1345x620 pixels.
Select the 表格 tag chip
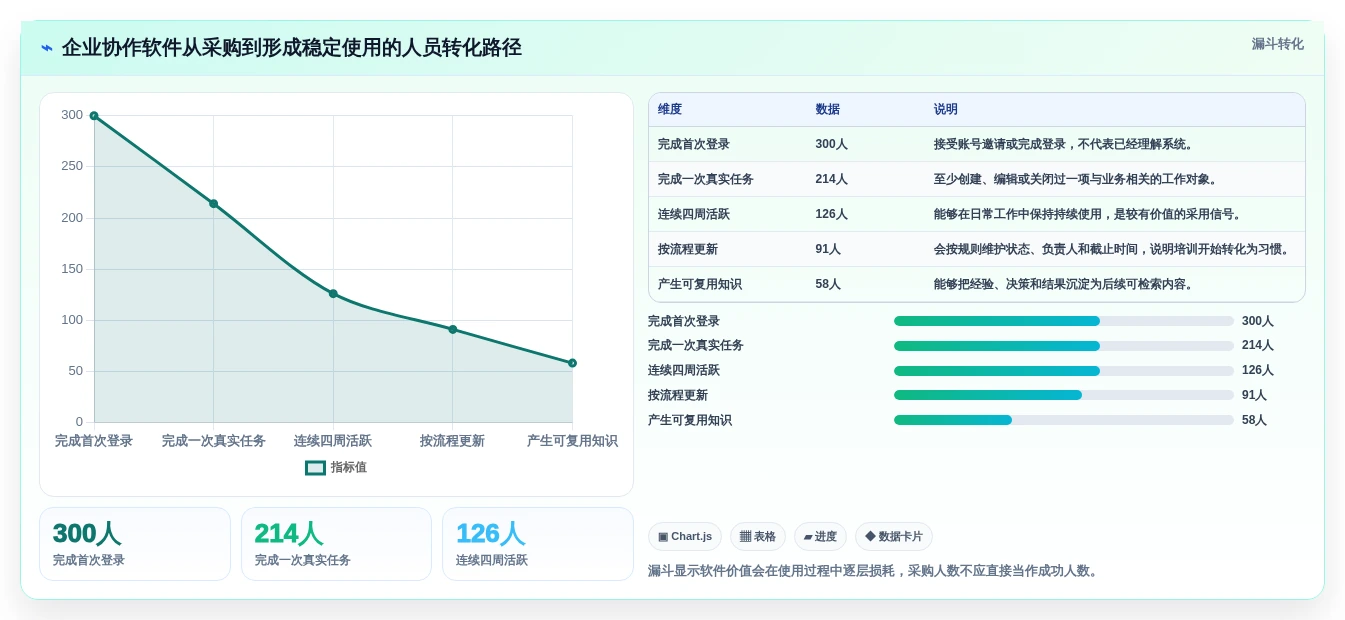pyautogui.click(x=758, y=537)
